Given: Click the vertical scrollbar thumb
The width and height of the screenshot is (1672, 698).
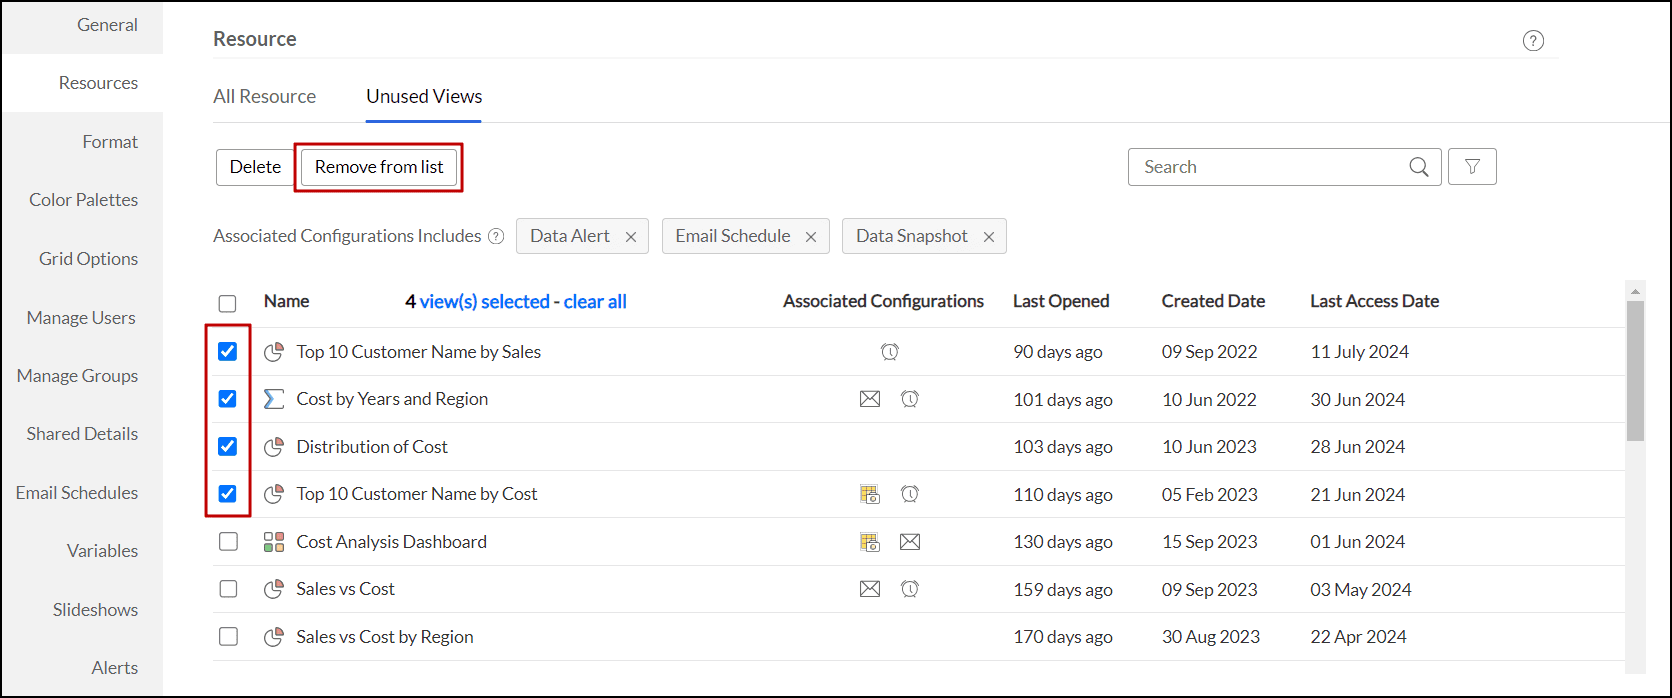Looking at the screenshot, I should tap(1635, 370).
